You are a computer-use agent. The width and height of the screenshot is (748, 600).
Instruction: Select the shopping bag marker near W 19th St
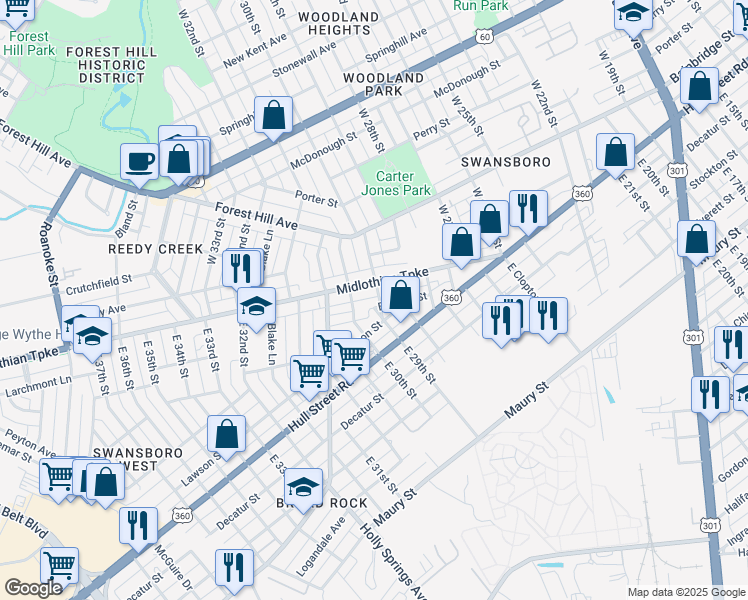click(616, 153)
